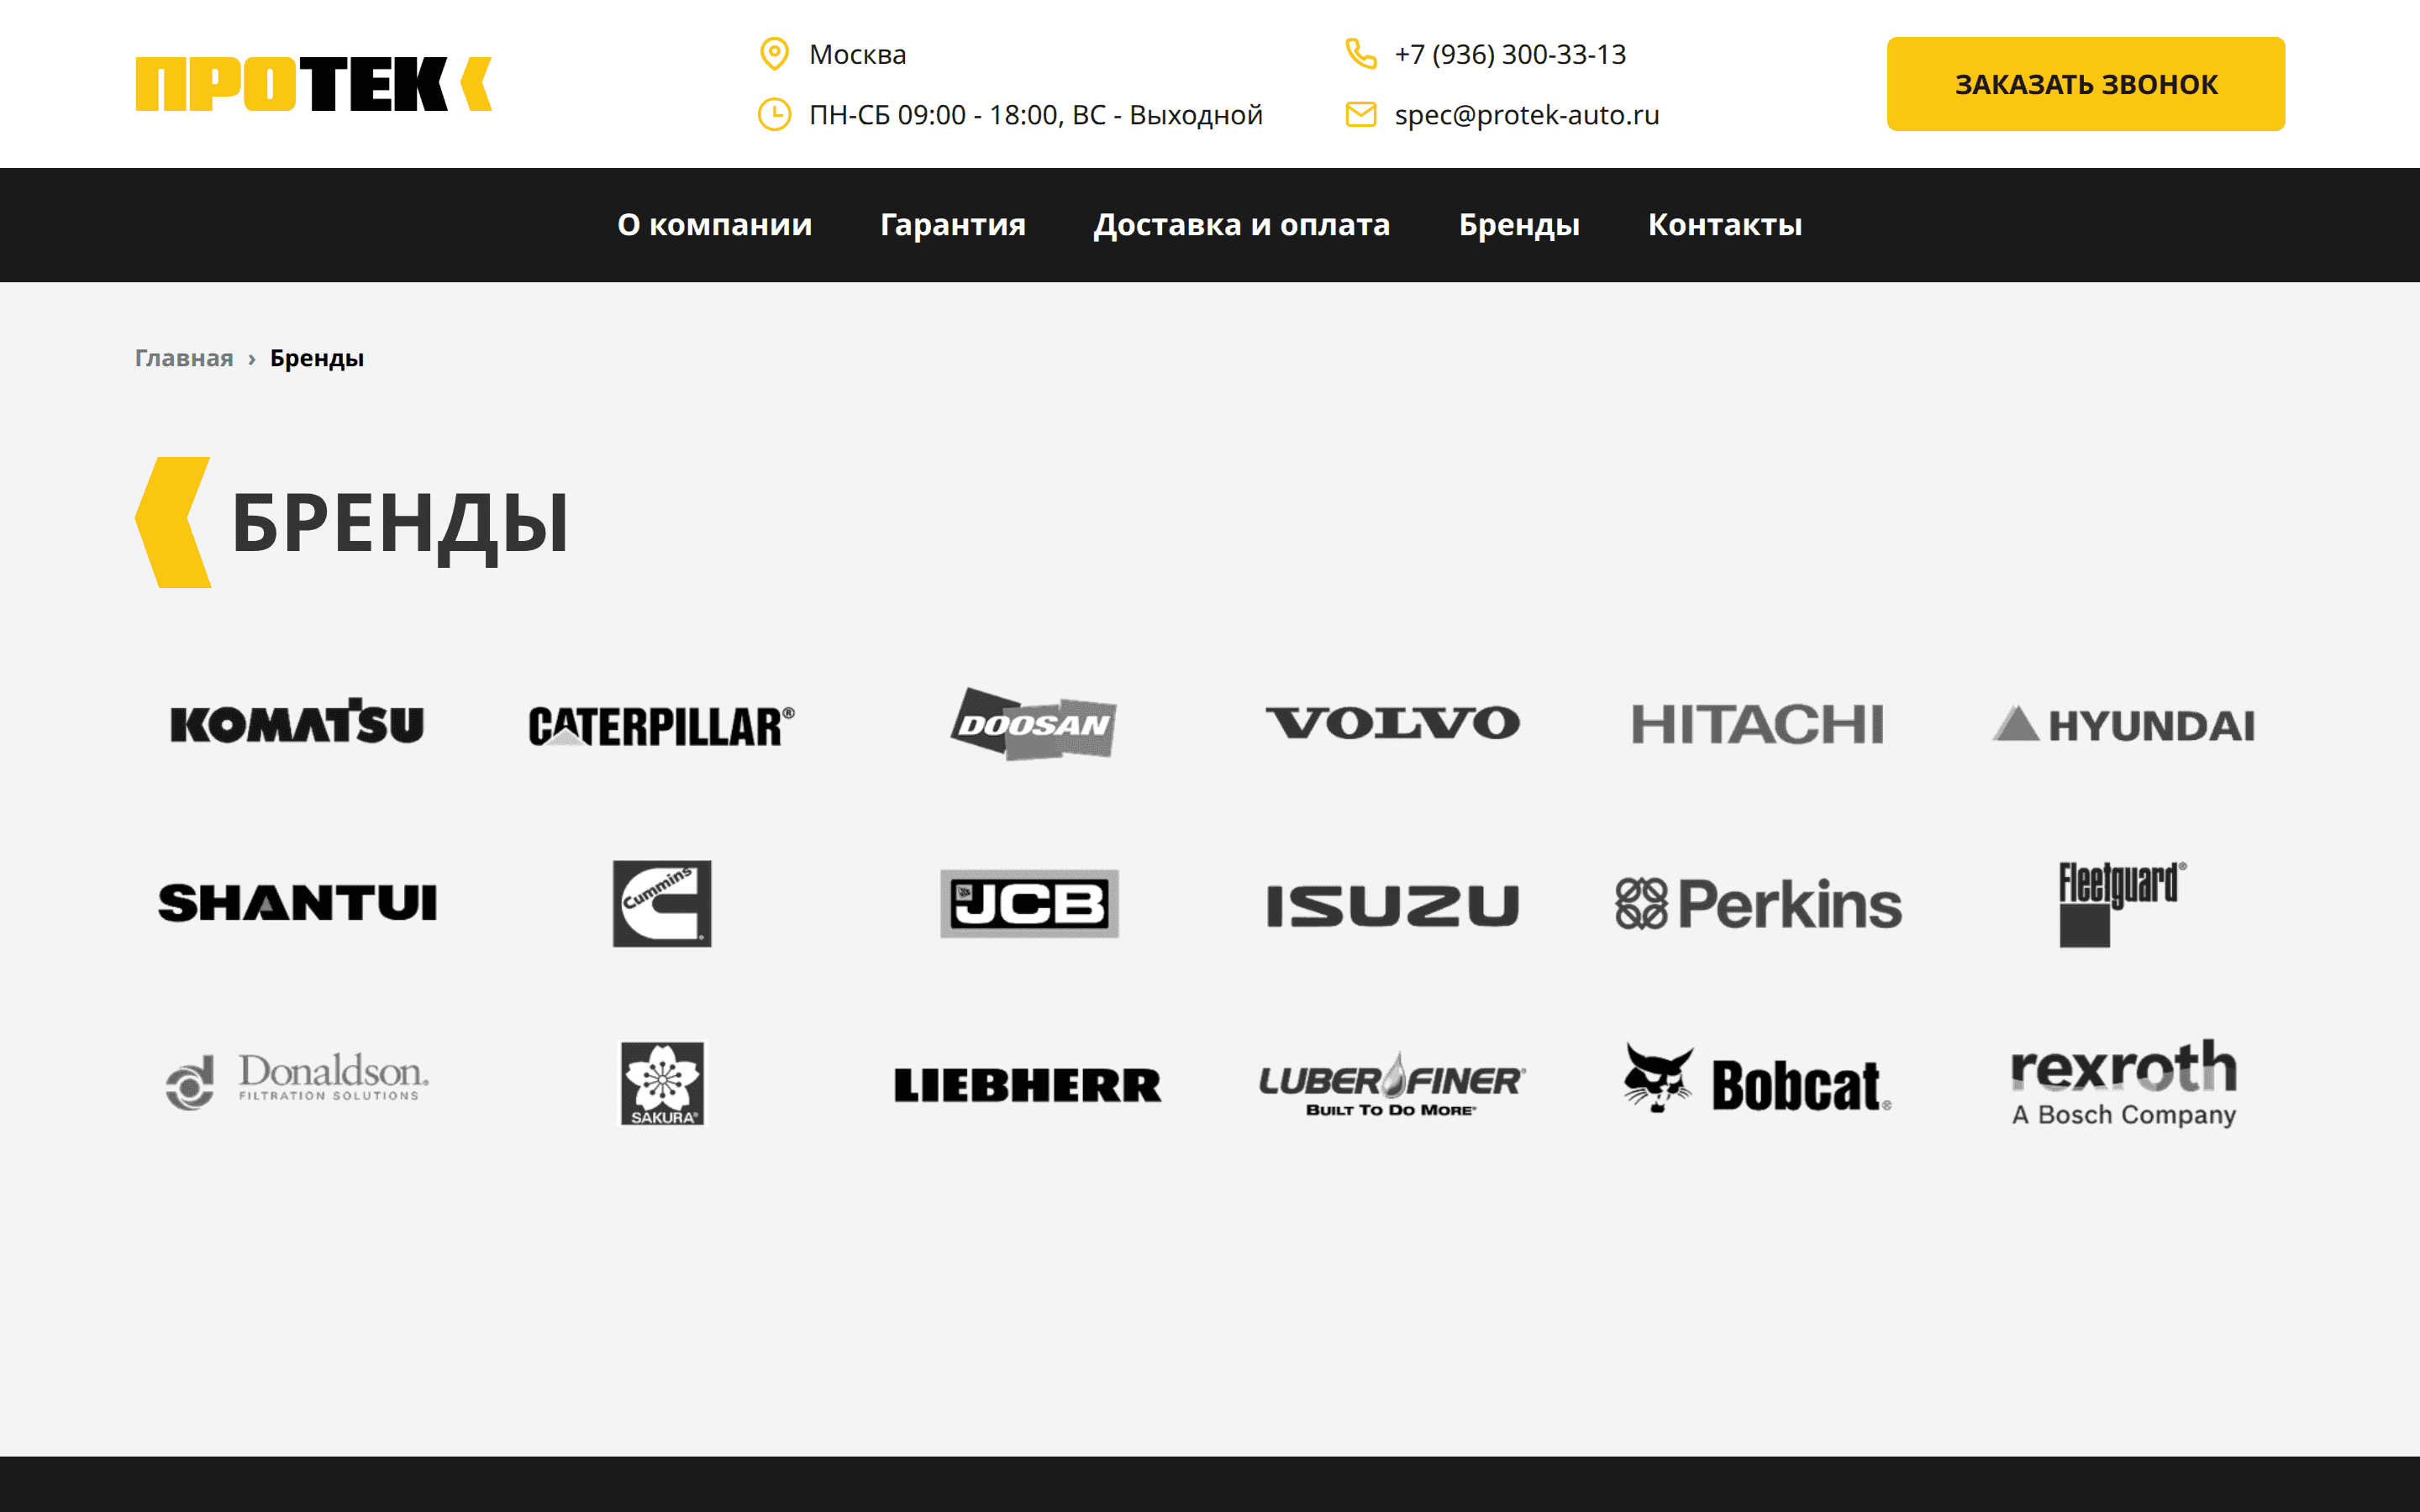Click the Бренды breadcrumb item
Image resolution: width=2420 pixels, height=1512 pixels.
click(317, 358)
